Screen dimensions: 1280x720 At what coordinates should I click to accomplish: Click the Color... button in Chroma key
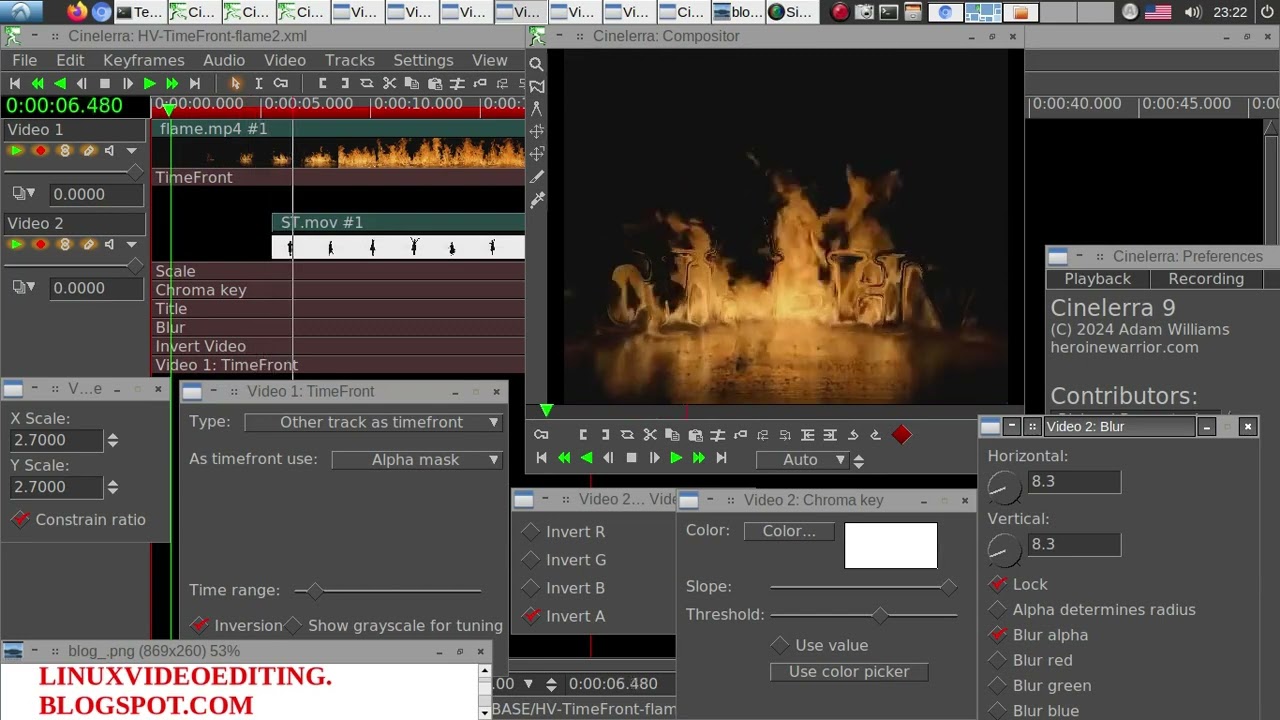(x=789, y=531)
